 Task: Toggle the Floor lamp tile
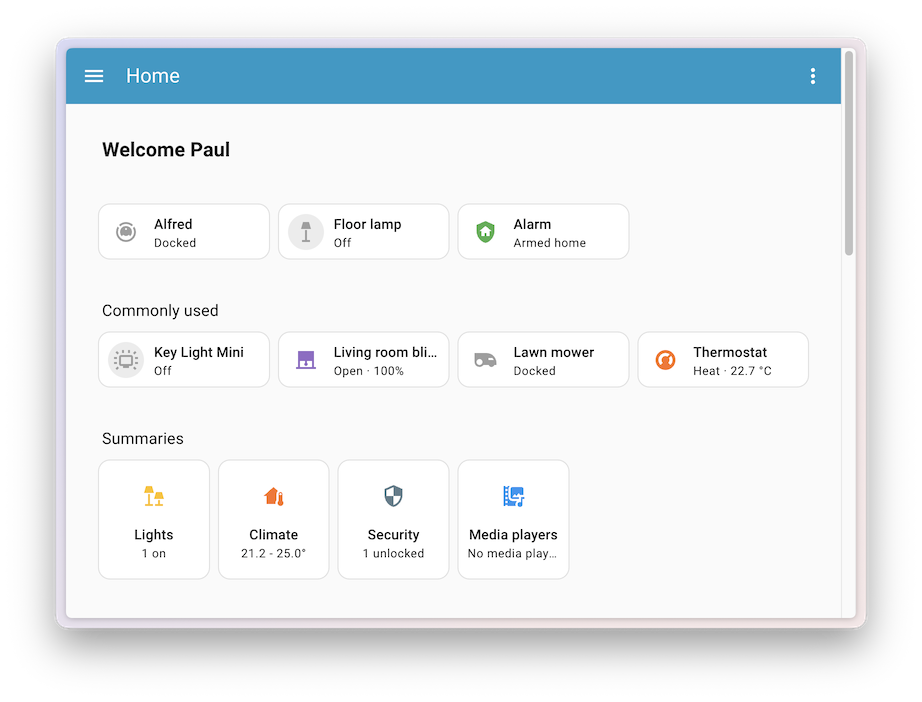point(363,231)
